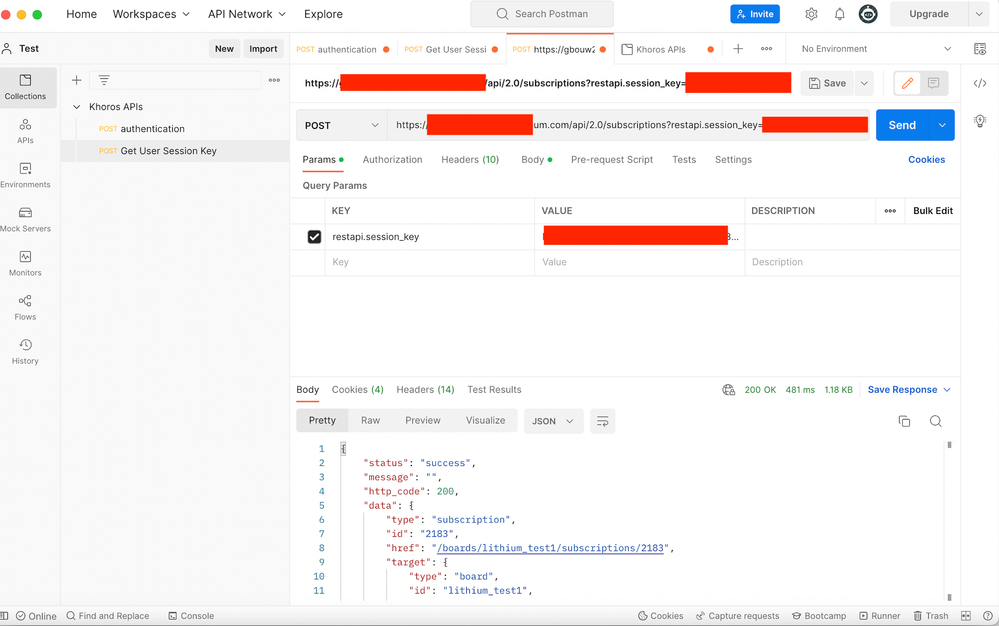Open the Console in status bar

click(x=191, y=616)
